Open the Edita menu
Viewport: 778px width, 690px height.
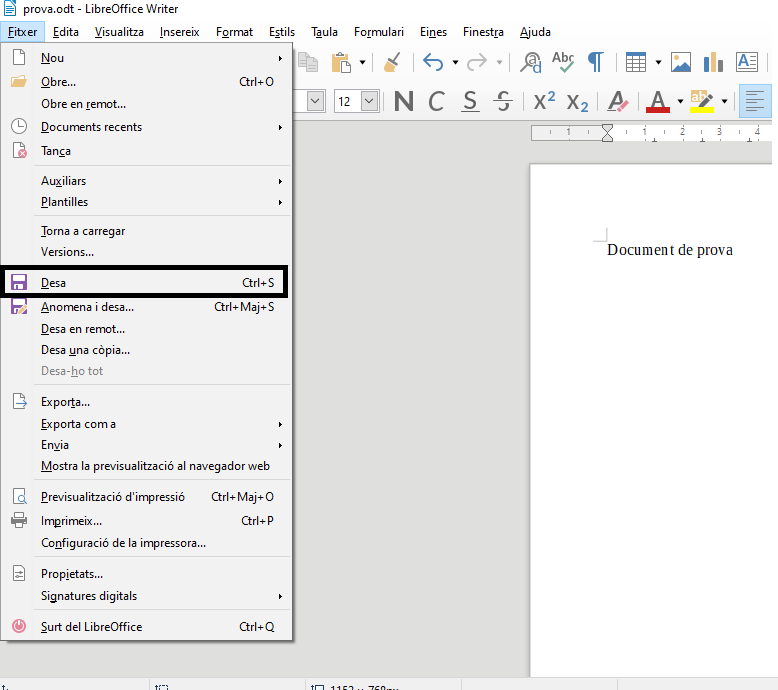pyautogui.click(x=66, y=32)
